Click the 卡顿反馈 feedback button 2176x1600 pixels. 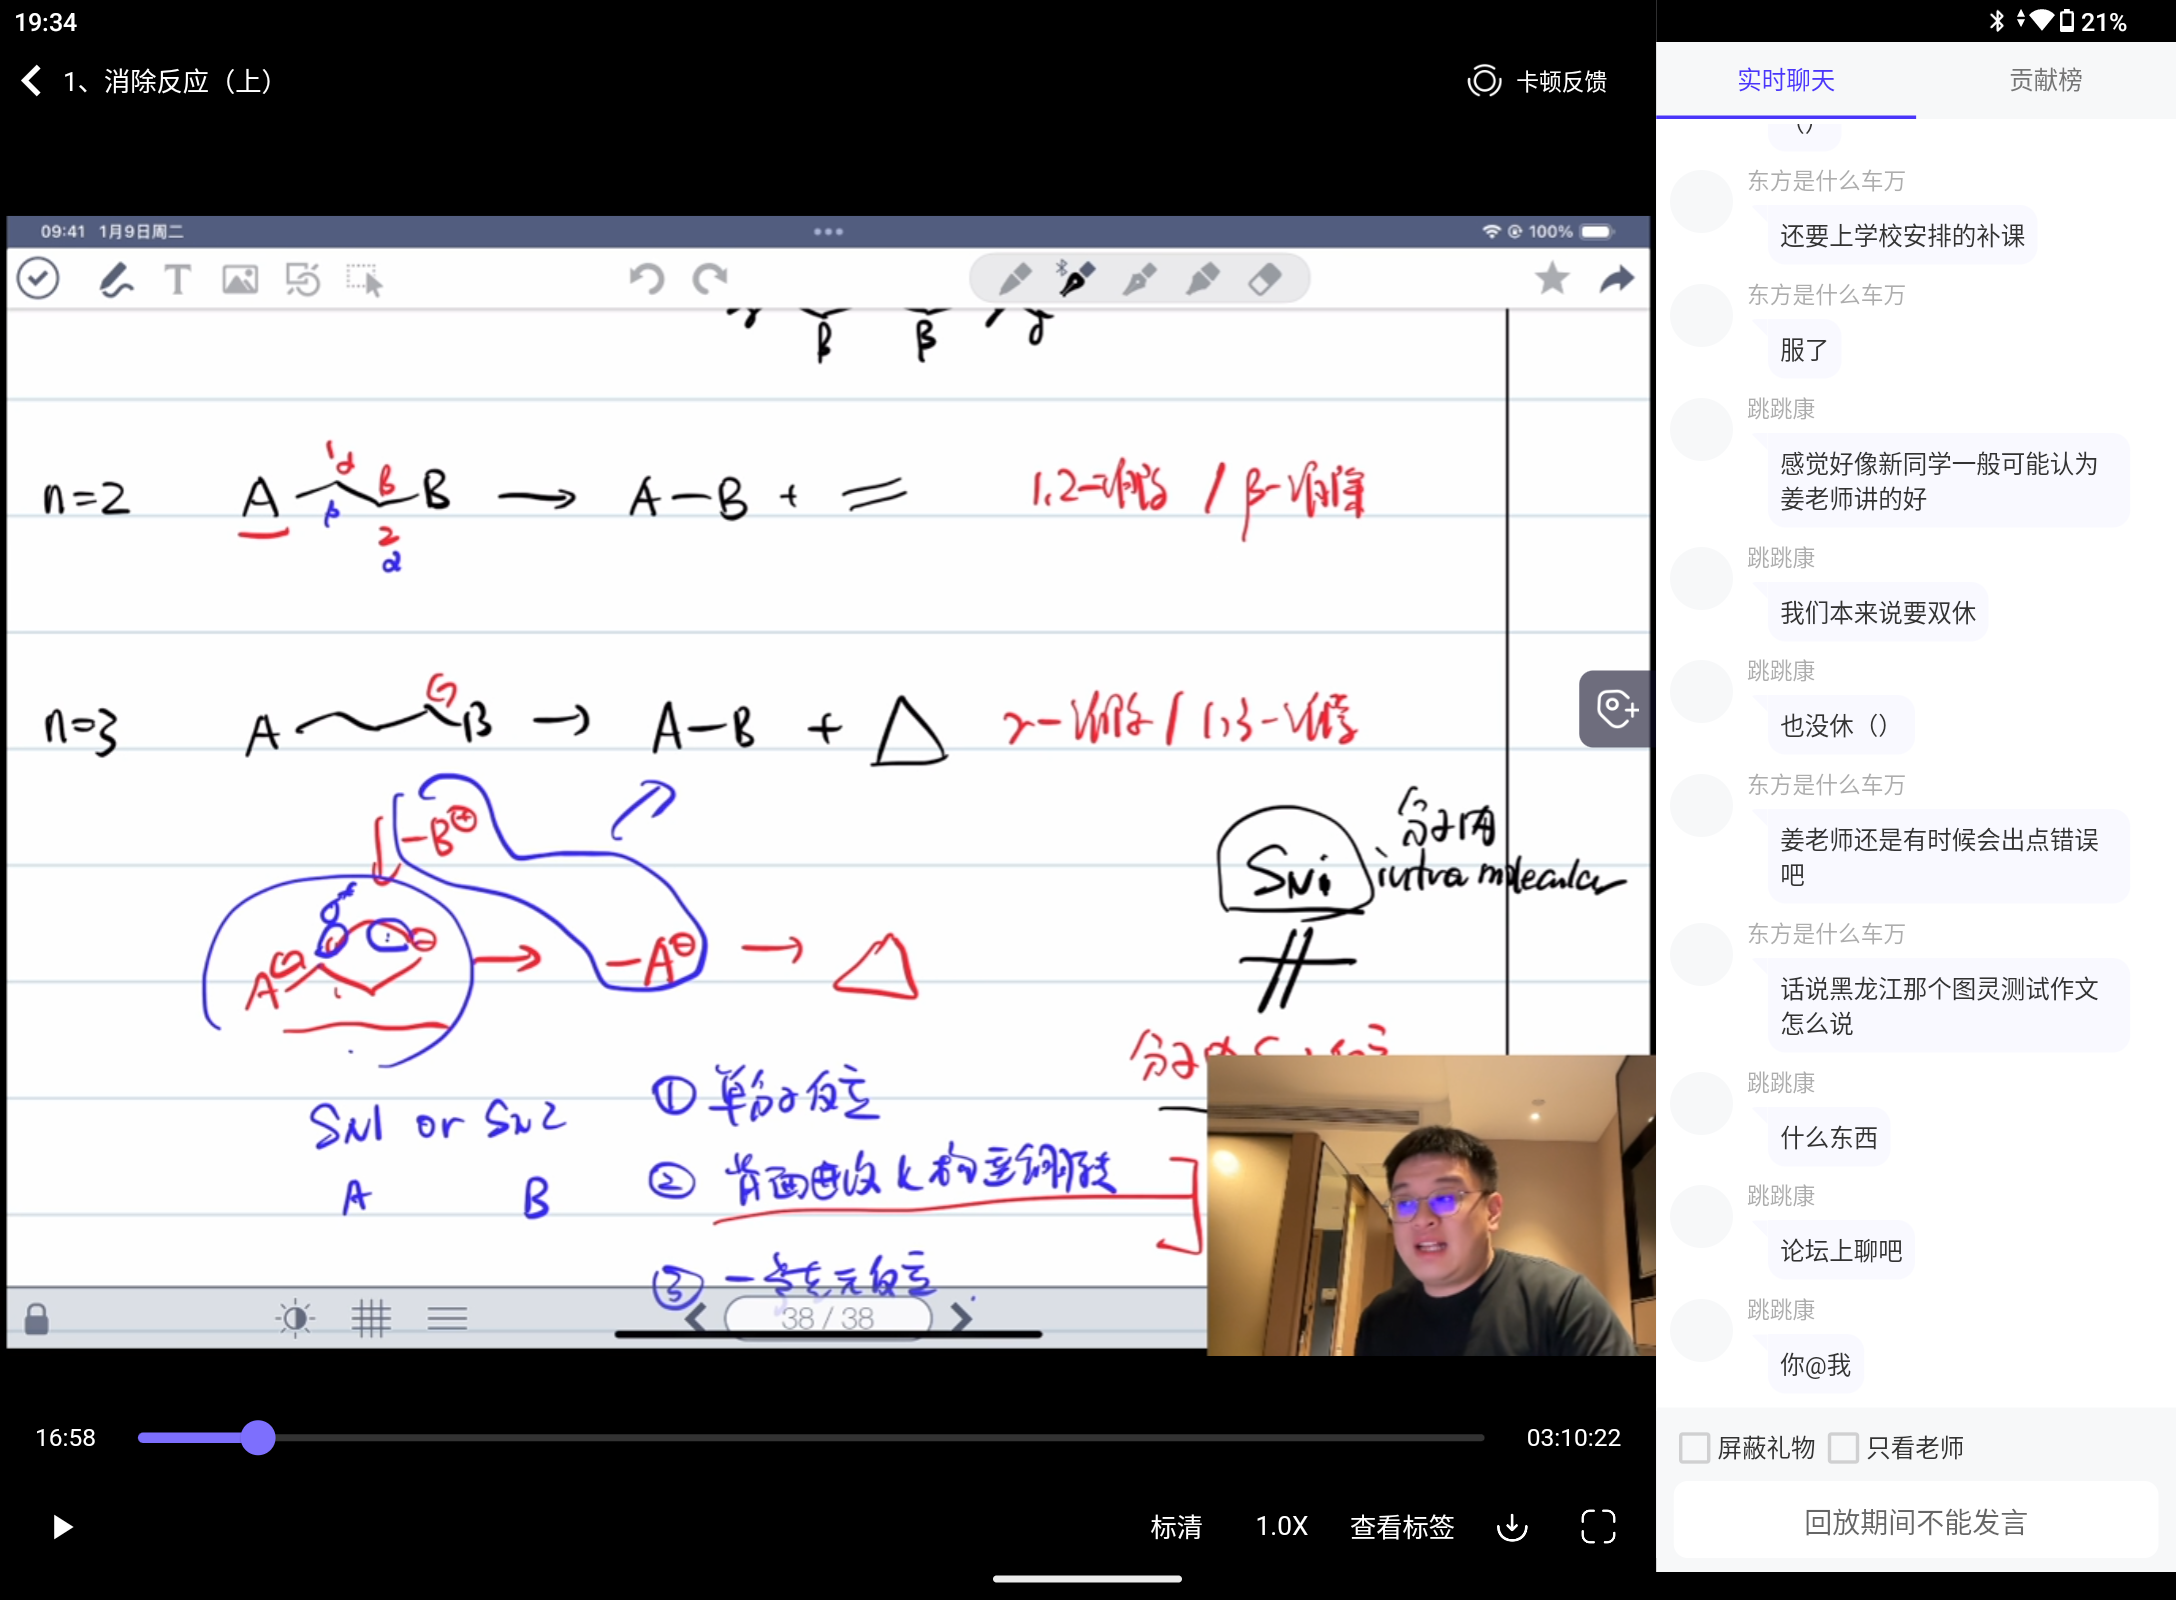1538,82
